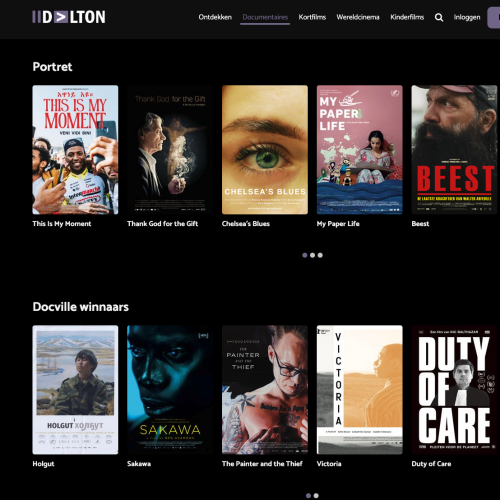The width and height of the screenshot is (500, 500).
Task: Click title text 'Beest'
Action: pos(420,224)
